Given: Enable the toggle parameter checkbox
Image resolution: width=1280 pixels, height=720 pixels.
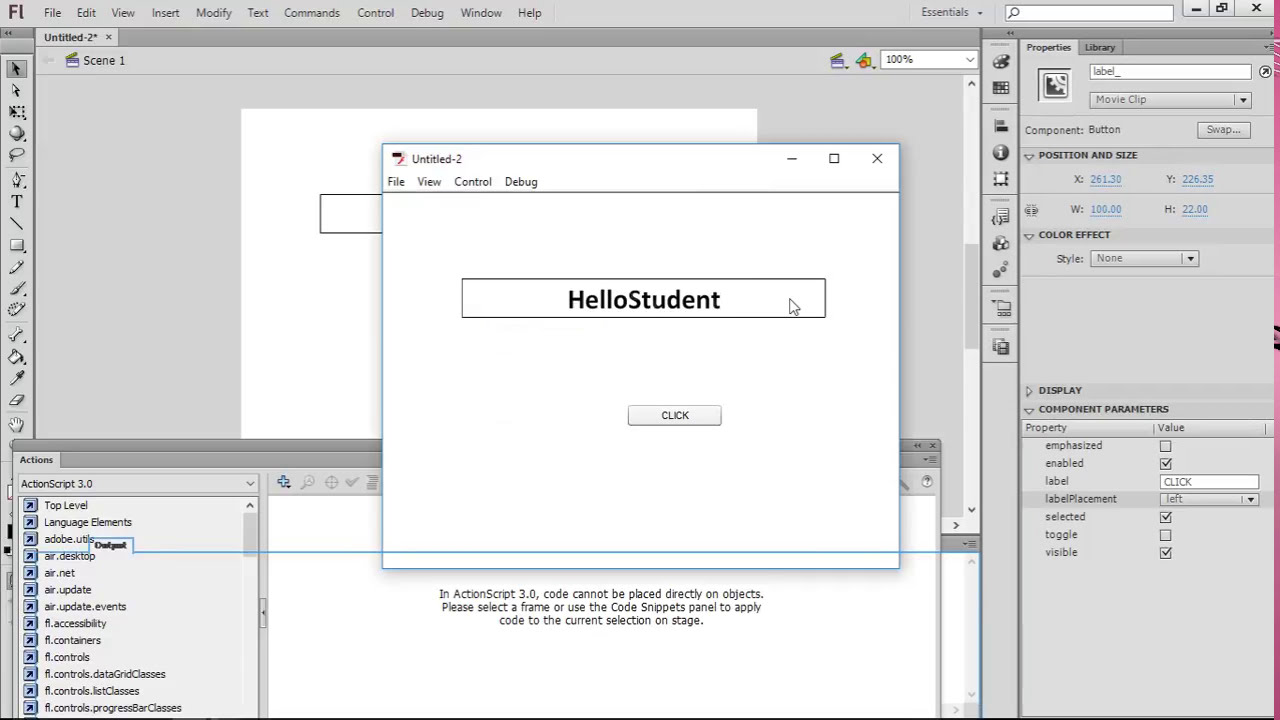Looking at the screenshot, I should click(1165, 535).
